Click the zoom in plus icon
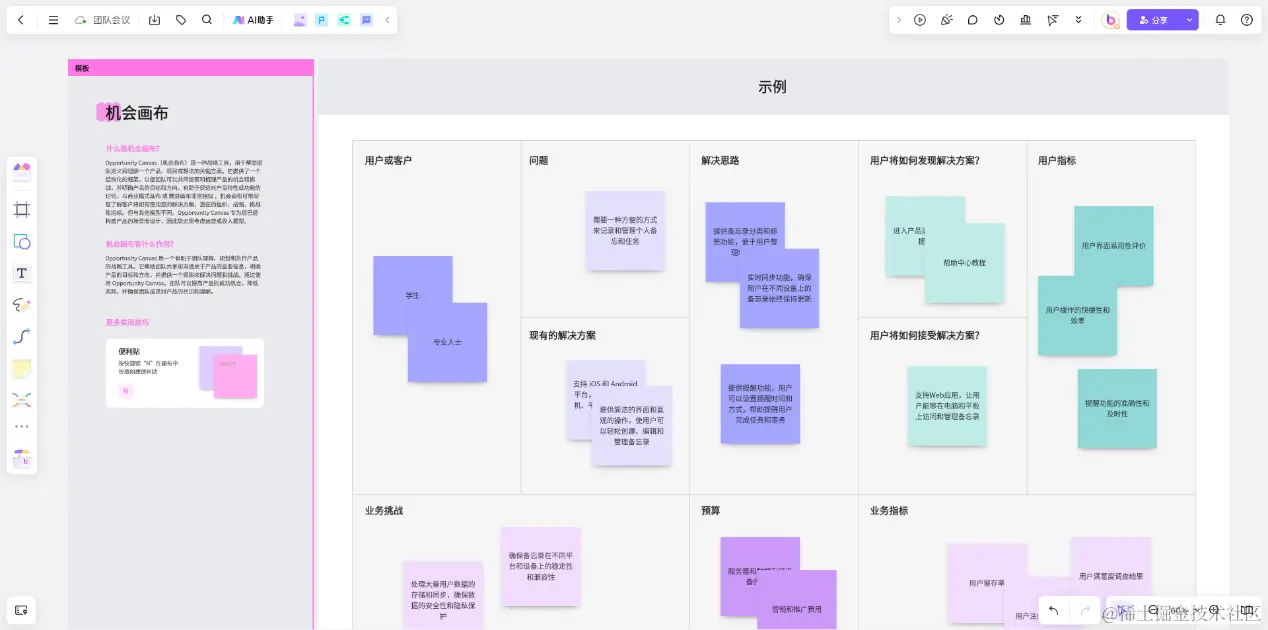The width and height of the screenshot is (1268, 630). tap(1214, 610)
